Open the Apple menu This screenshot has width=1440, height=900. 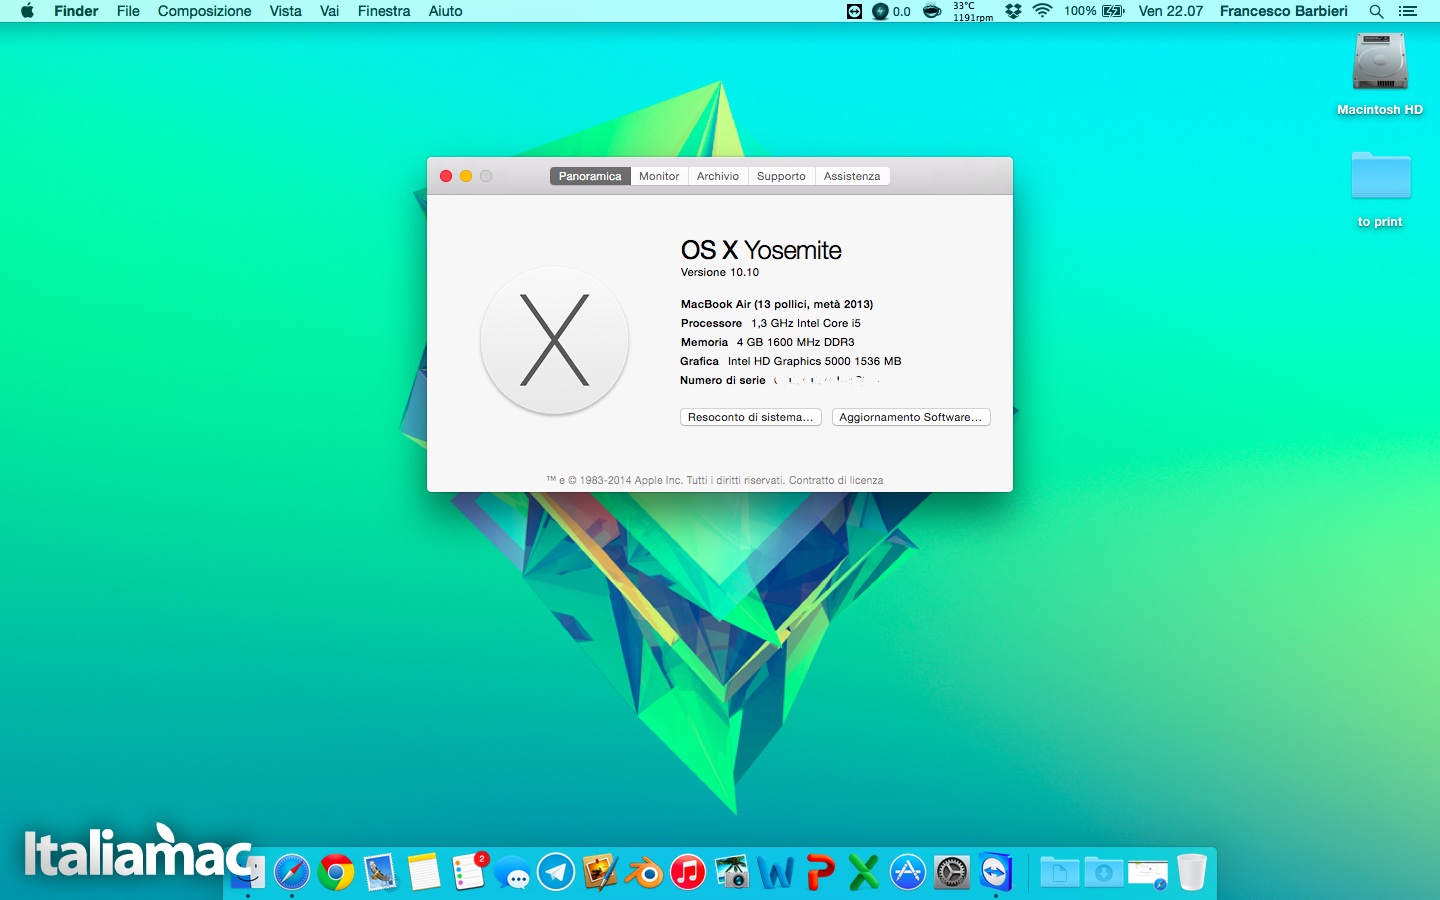27,11
